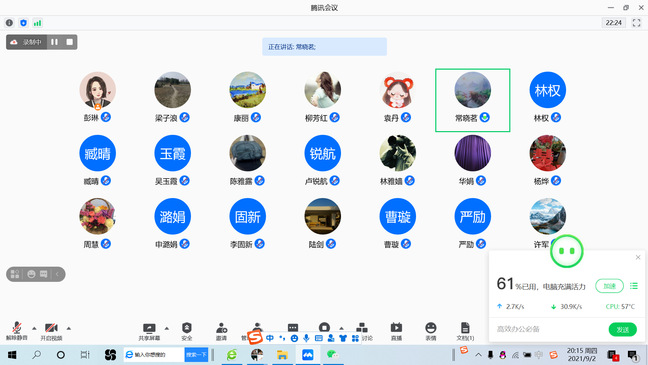Close the 360 acceleration popup
The image size is (648, 365).
click(x=638, y=257)
